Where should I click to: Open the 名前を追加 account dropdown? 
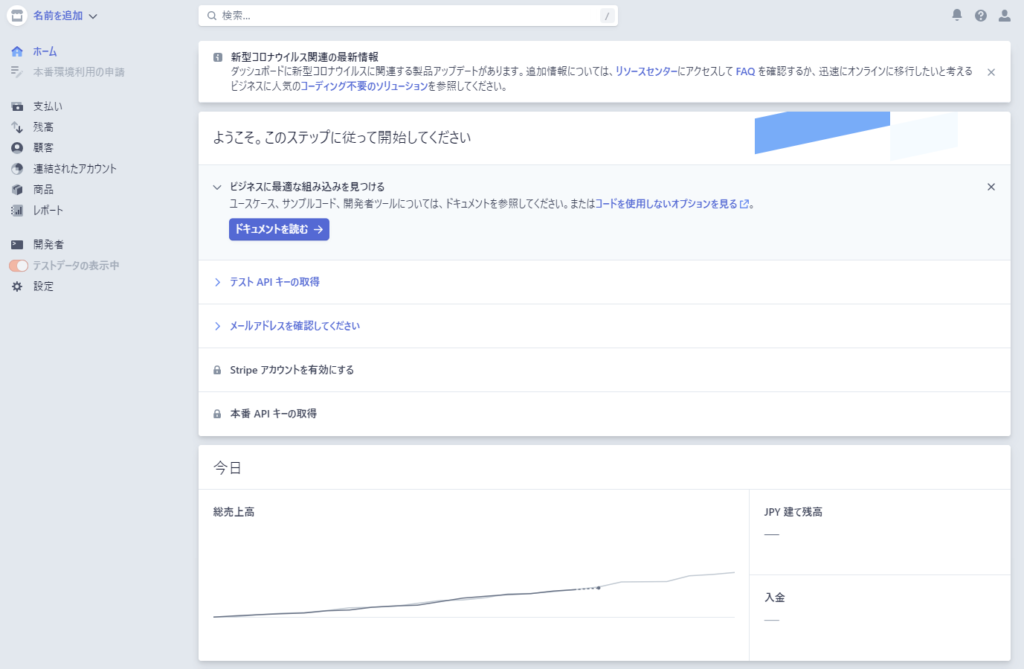point(65,16)
